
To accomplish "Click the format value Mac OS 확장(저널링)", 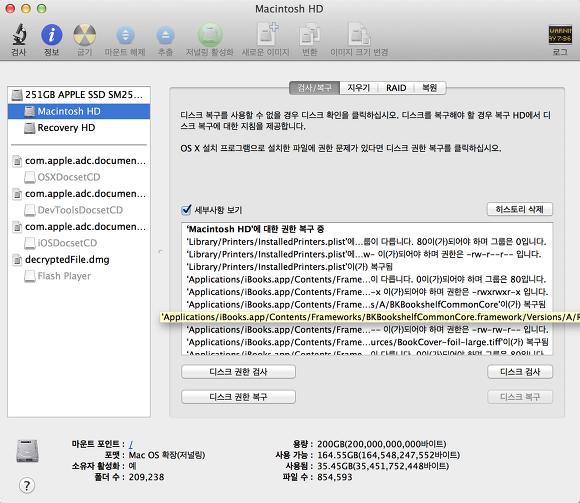I will click(167, 455).
